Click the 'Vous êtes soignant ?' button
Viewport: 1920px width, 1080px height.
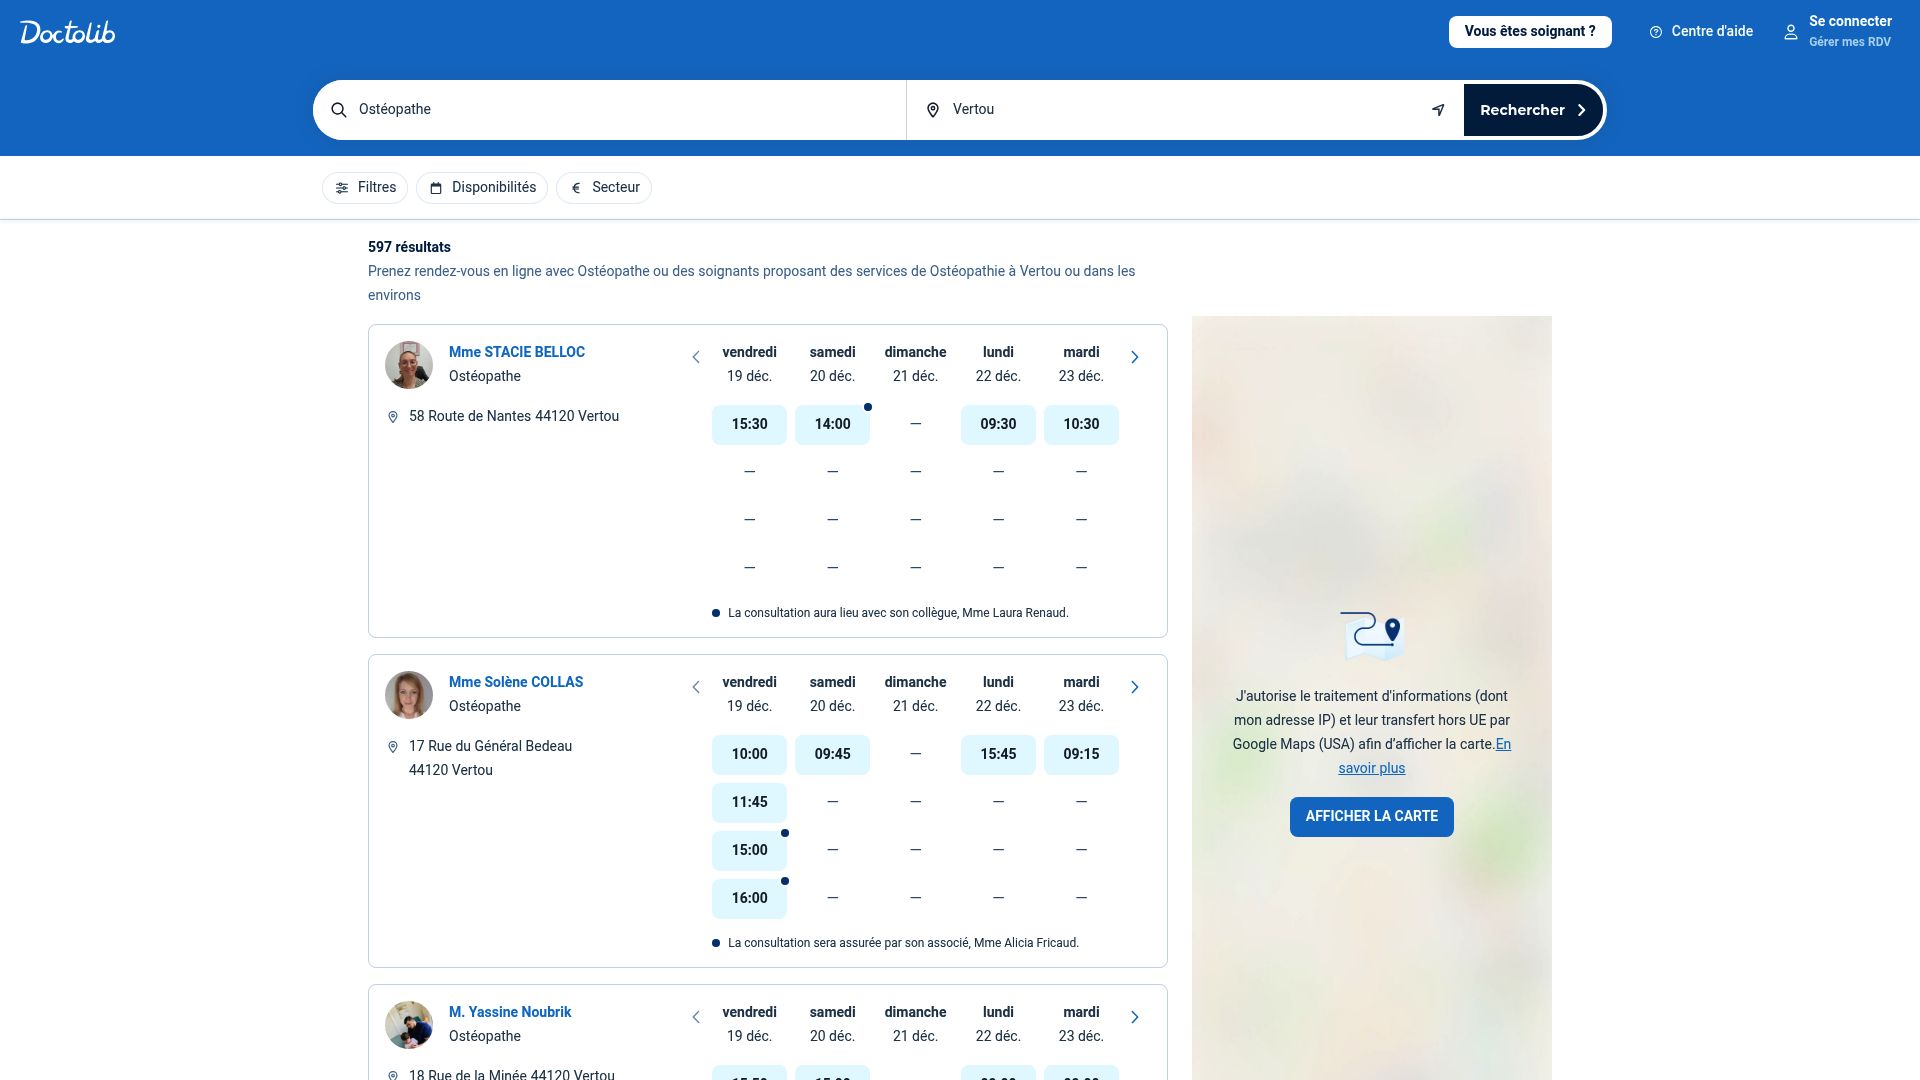click(x=1529, y=31)
